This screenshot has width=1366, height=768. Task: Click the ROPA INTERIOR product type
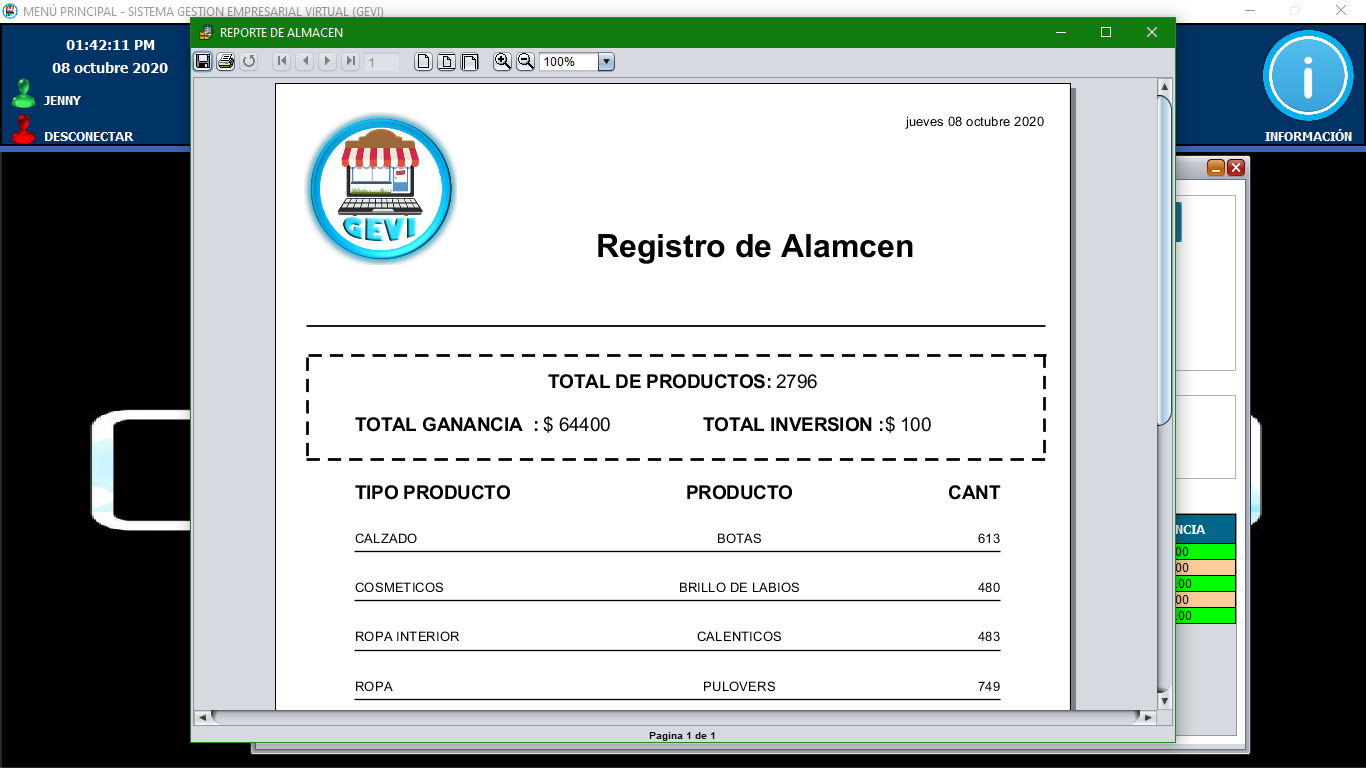click(407, 637)
